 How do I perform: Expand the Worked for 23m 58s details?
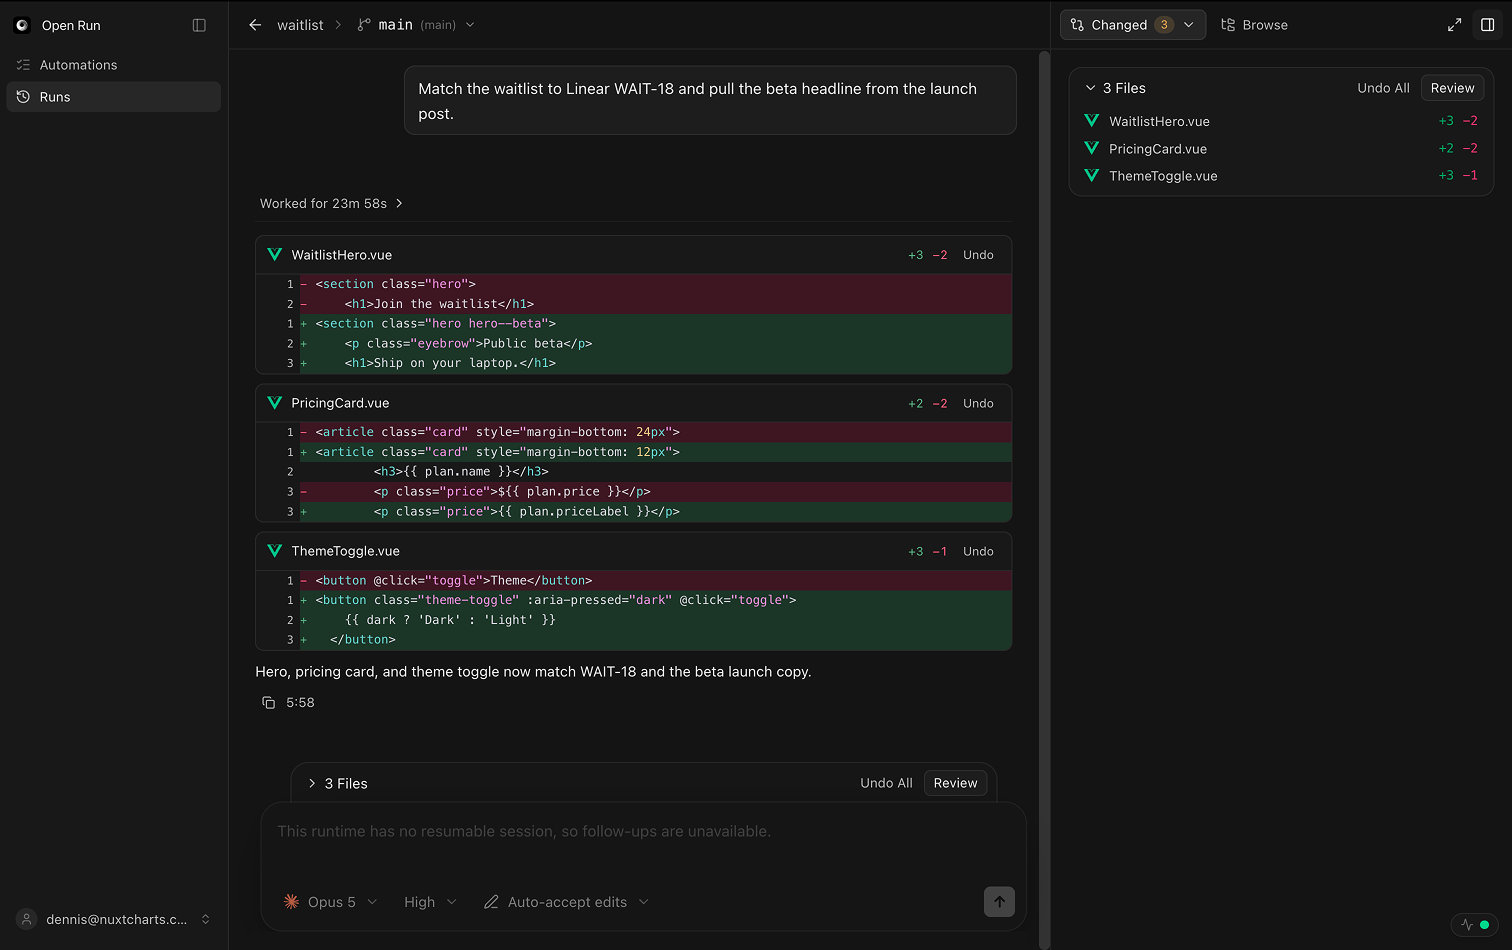[x=331, y=203]
